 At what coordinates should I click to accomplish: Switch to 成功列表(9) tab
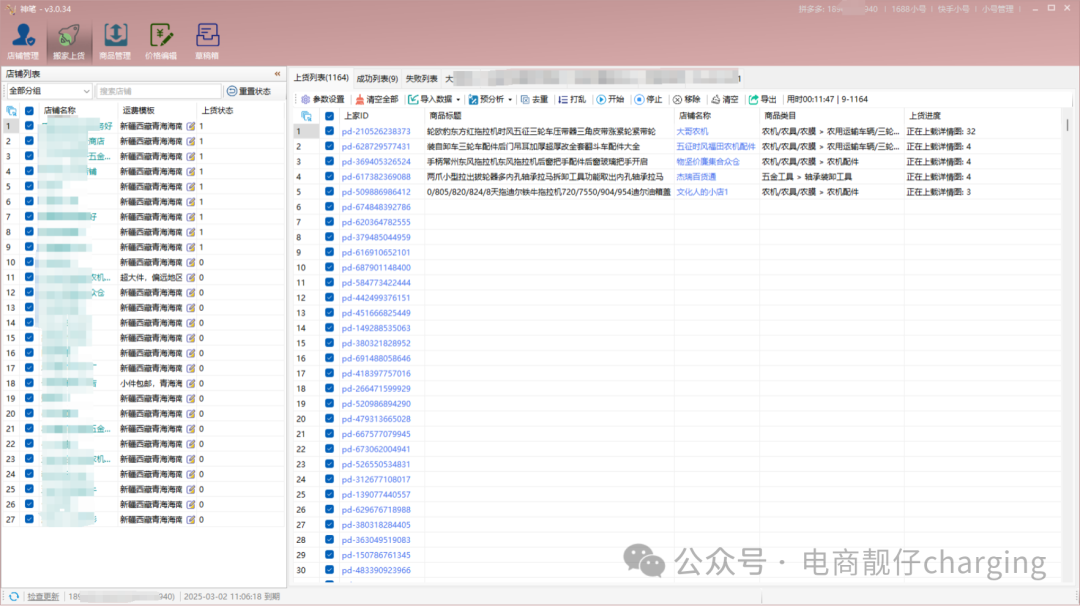coord(377,79)
